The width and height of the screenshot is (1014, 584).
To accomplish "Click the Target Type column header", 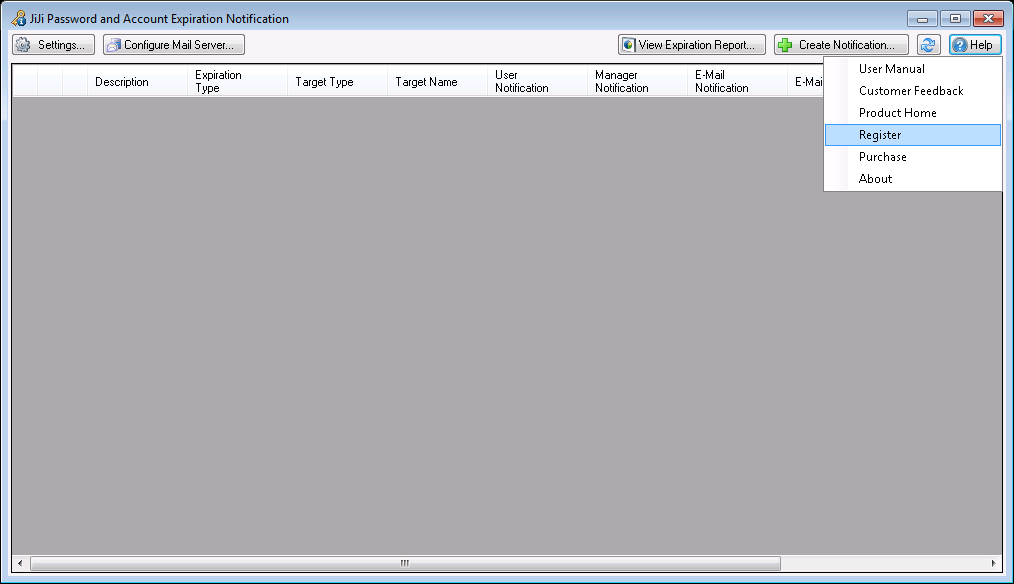I will 338,81.
